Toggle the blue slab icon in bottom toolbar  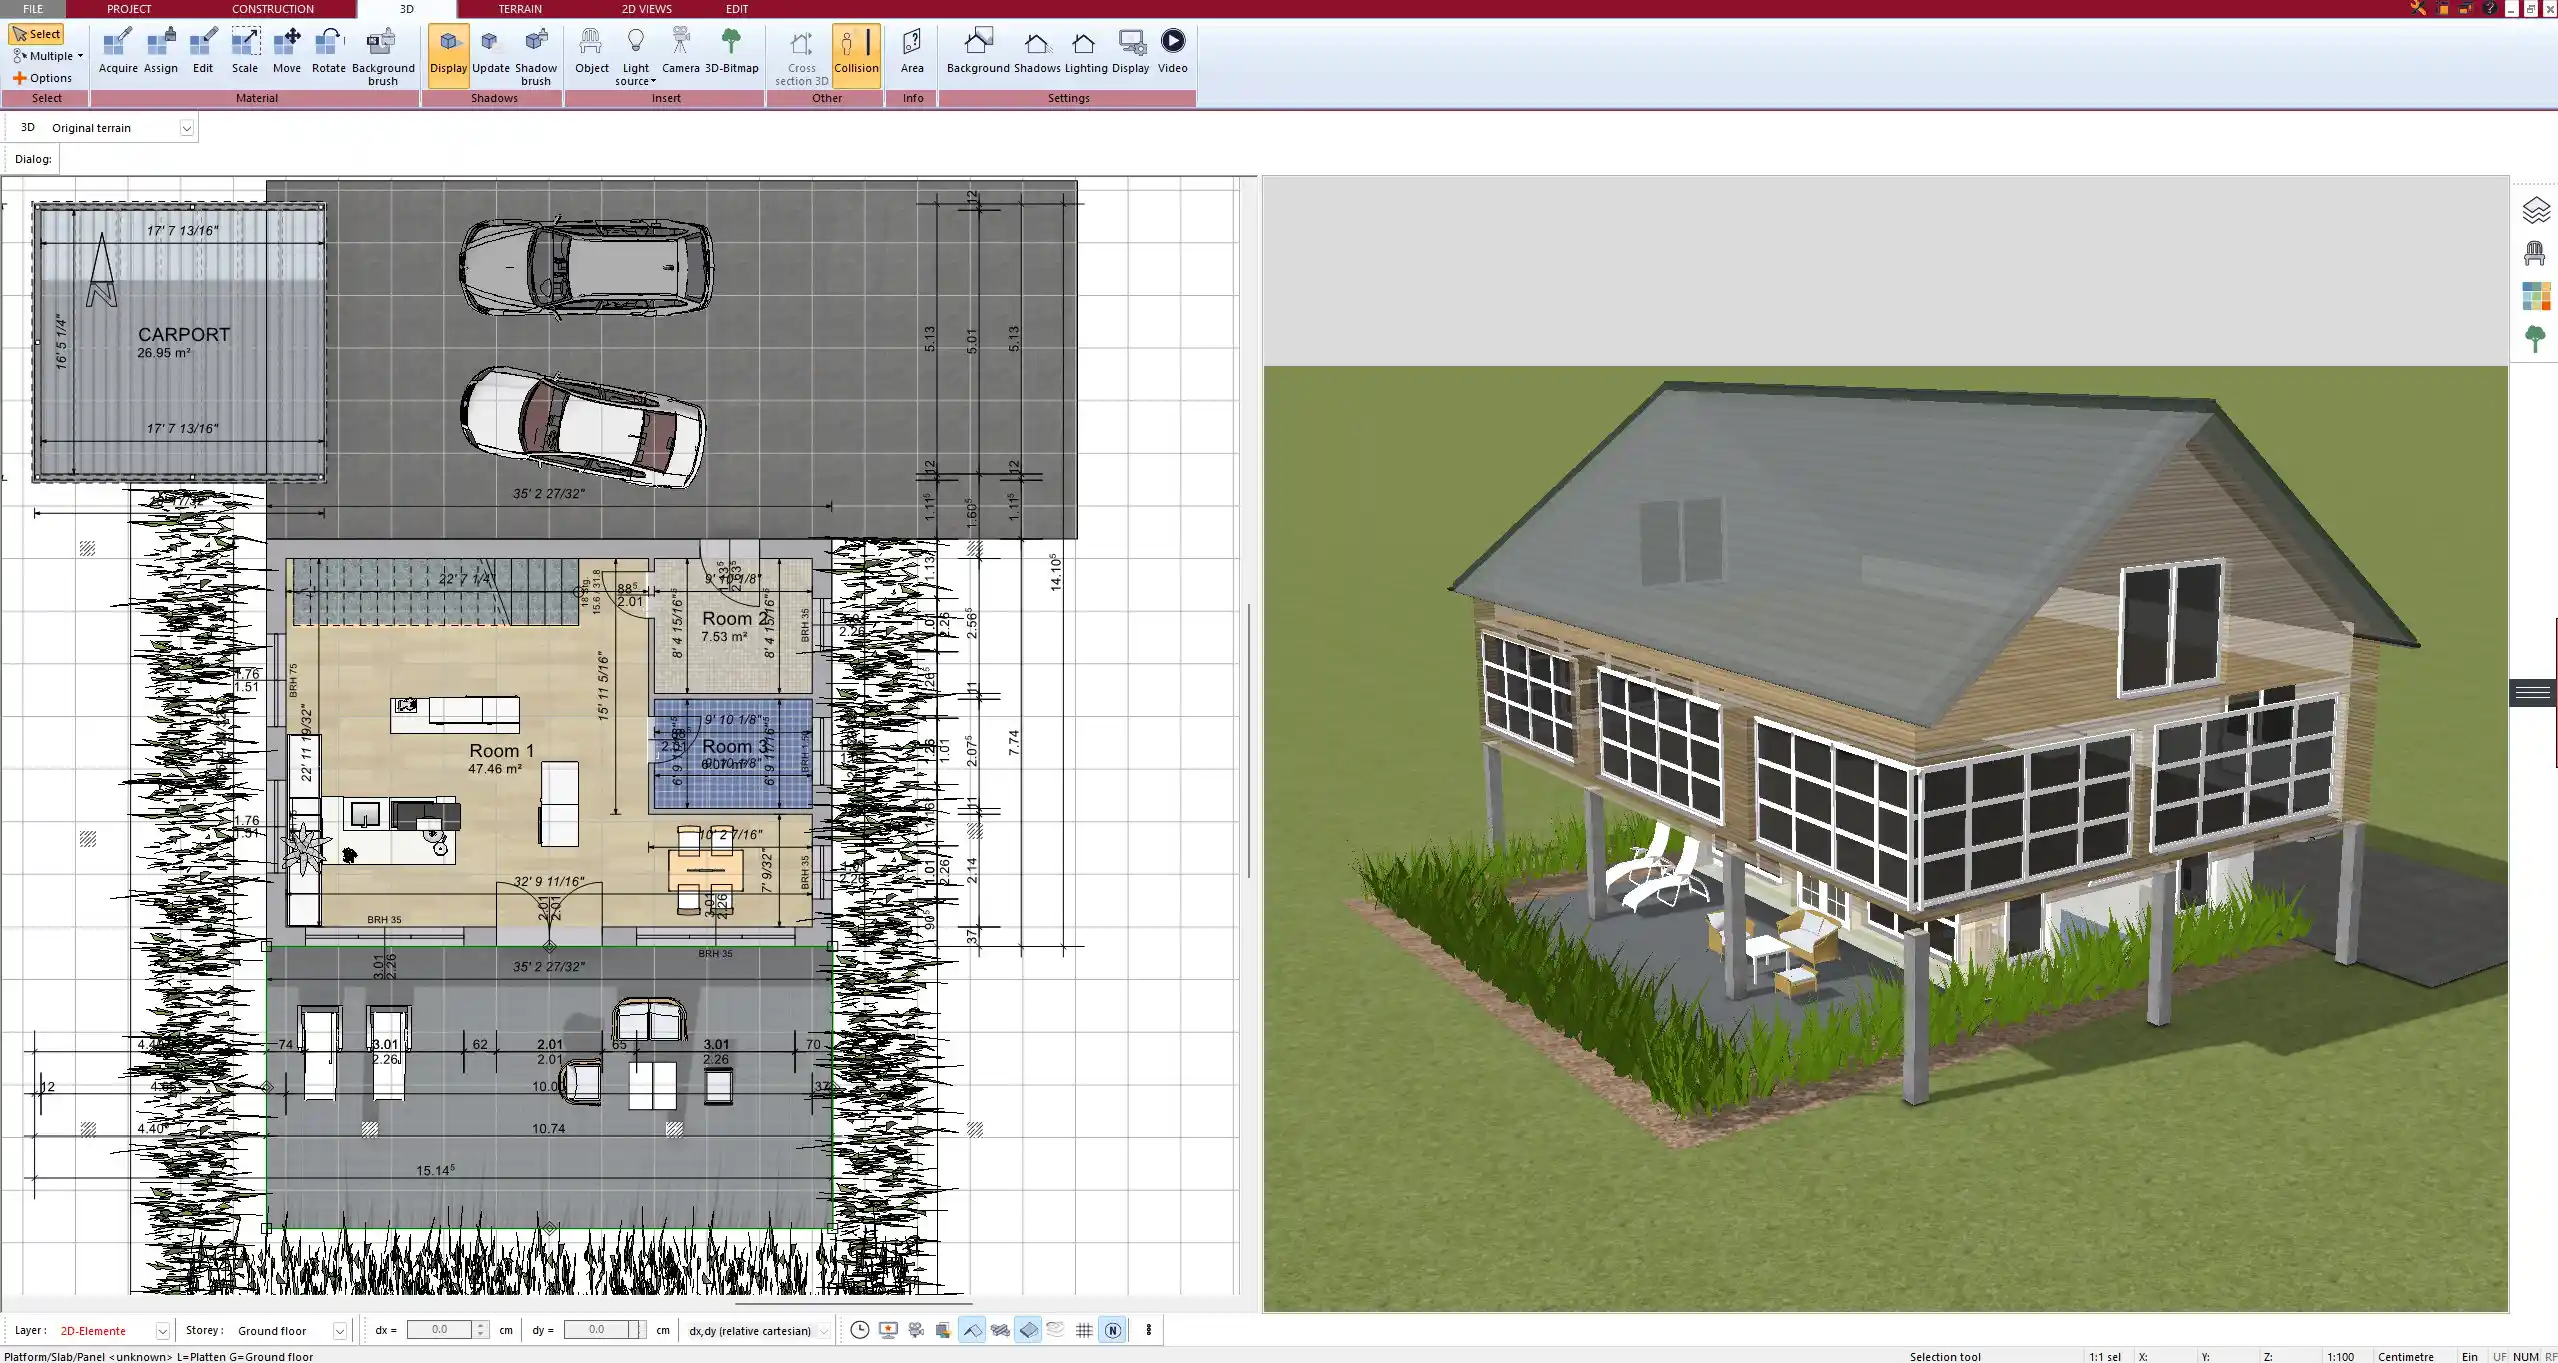(x=1028, y=1330)
